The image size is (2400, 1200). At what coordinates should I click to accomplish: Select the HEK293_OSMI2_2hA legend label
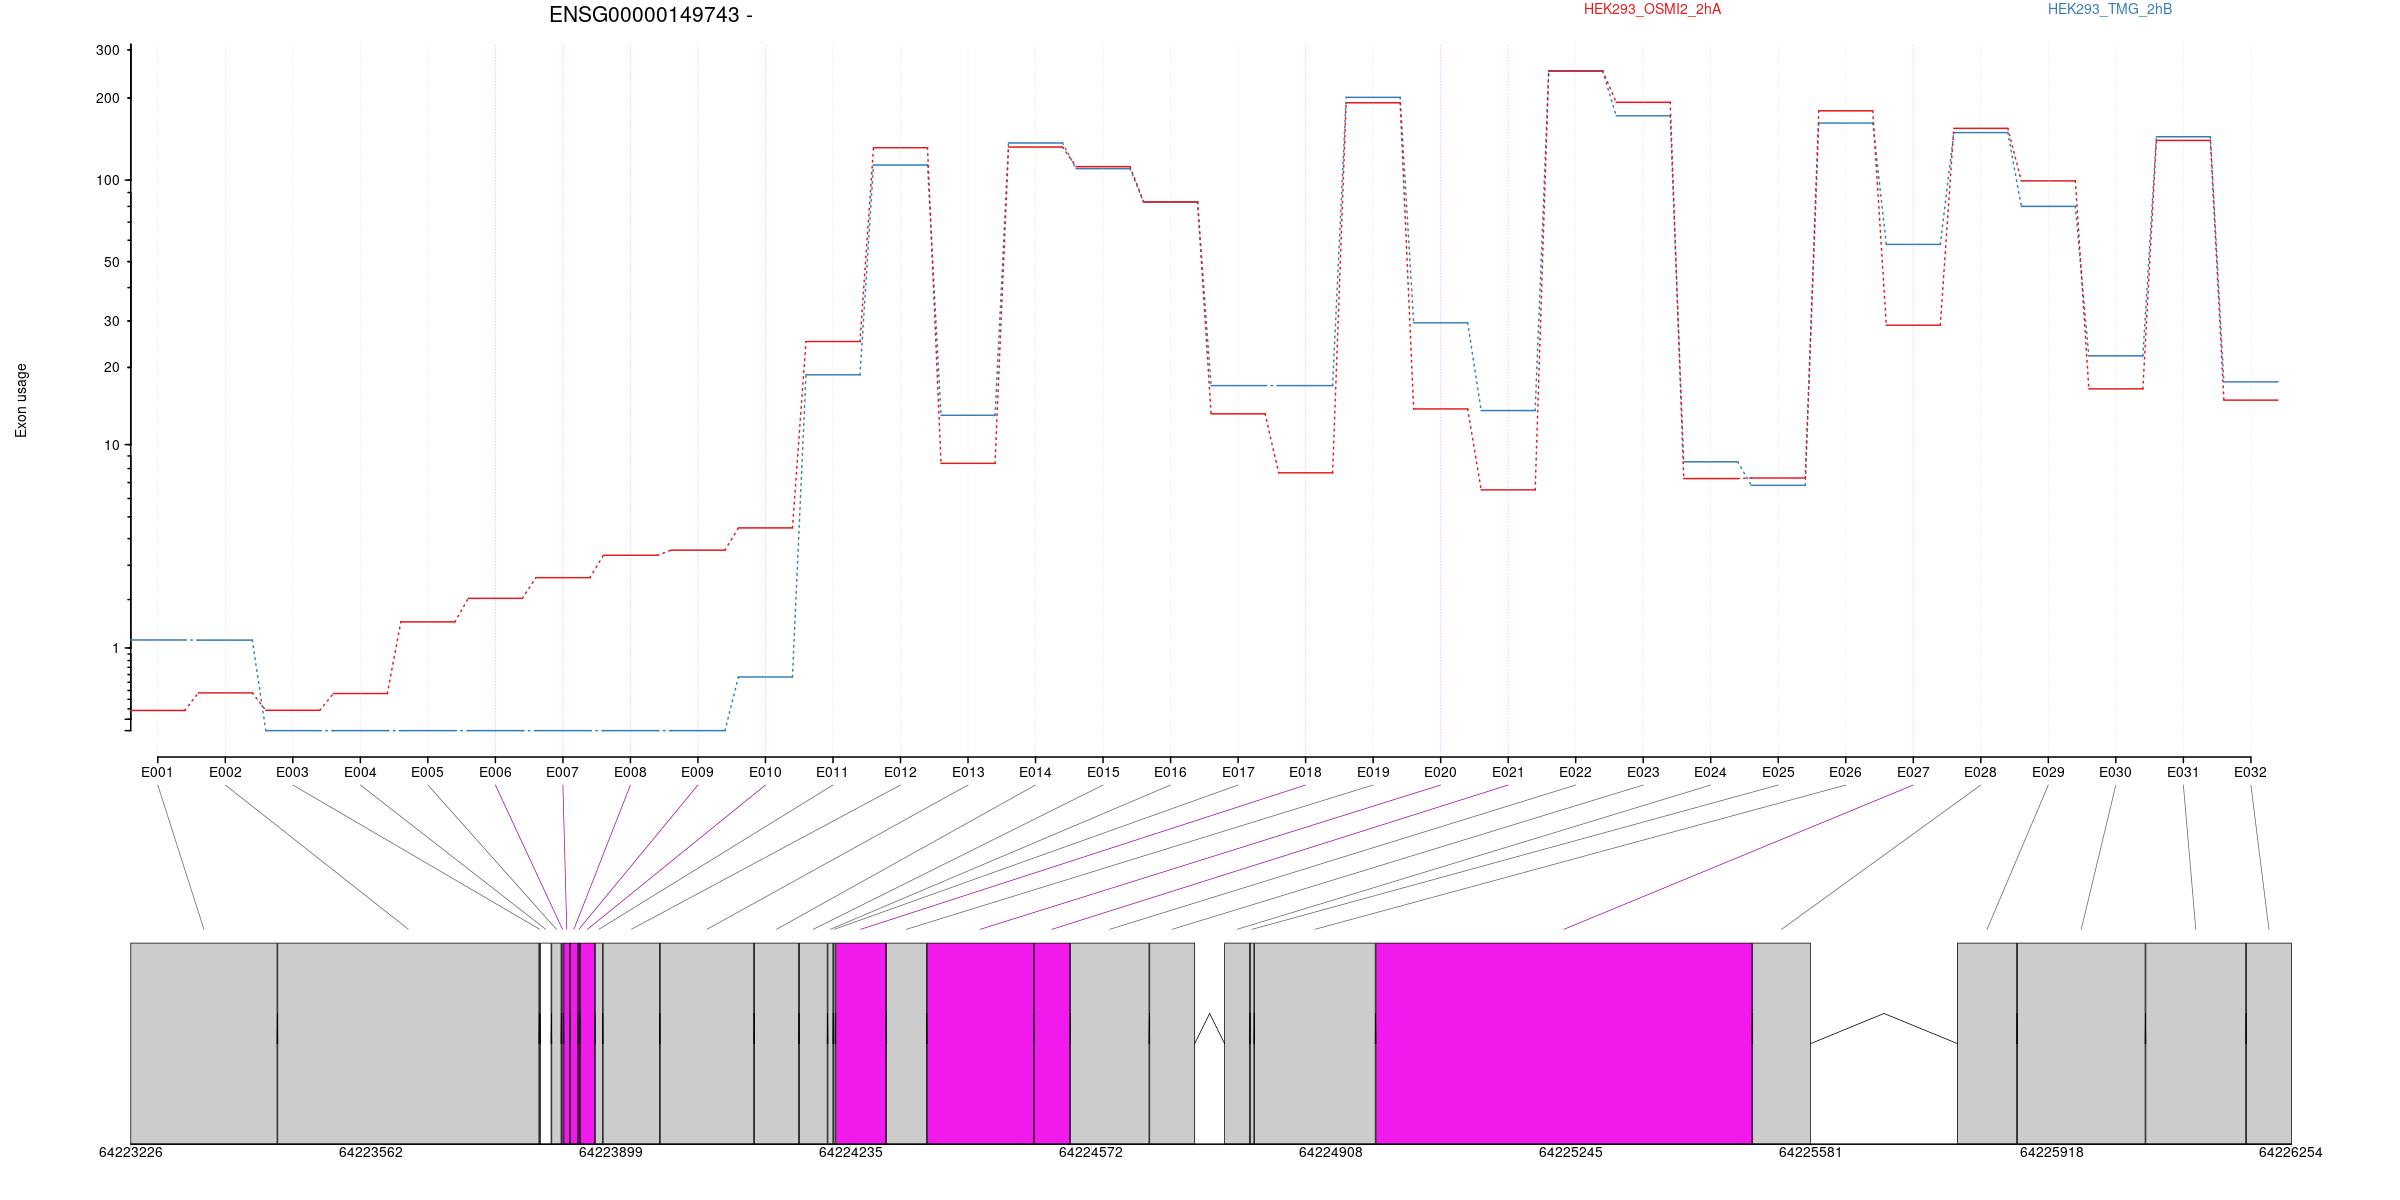pos(1652,9)
